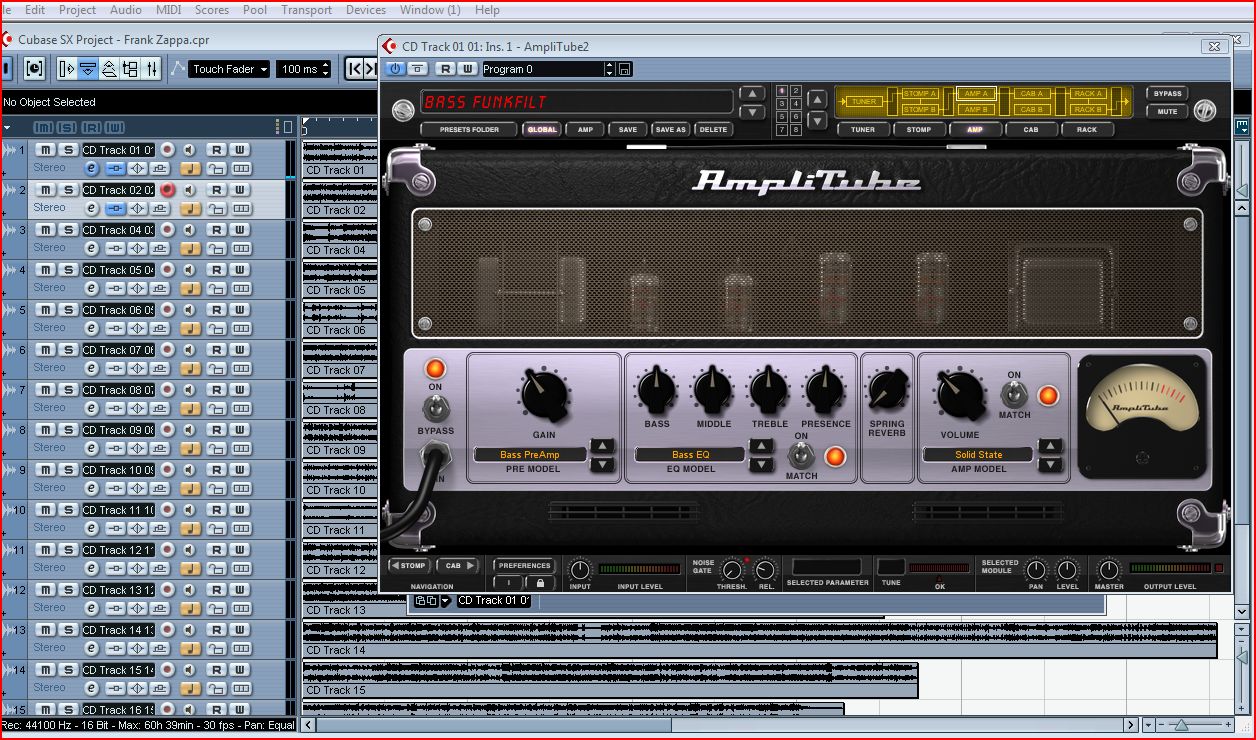Open the Project menu

pyautogui.click(x=77, y=10)
